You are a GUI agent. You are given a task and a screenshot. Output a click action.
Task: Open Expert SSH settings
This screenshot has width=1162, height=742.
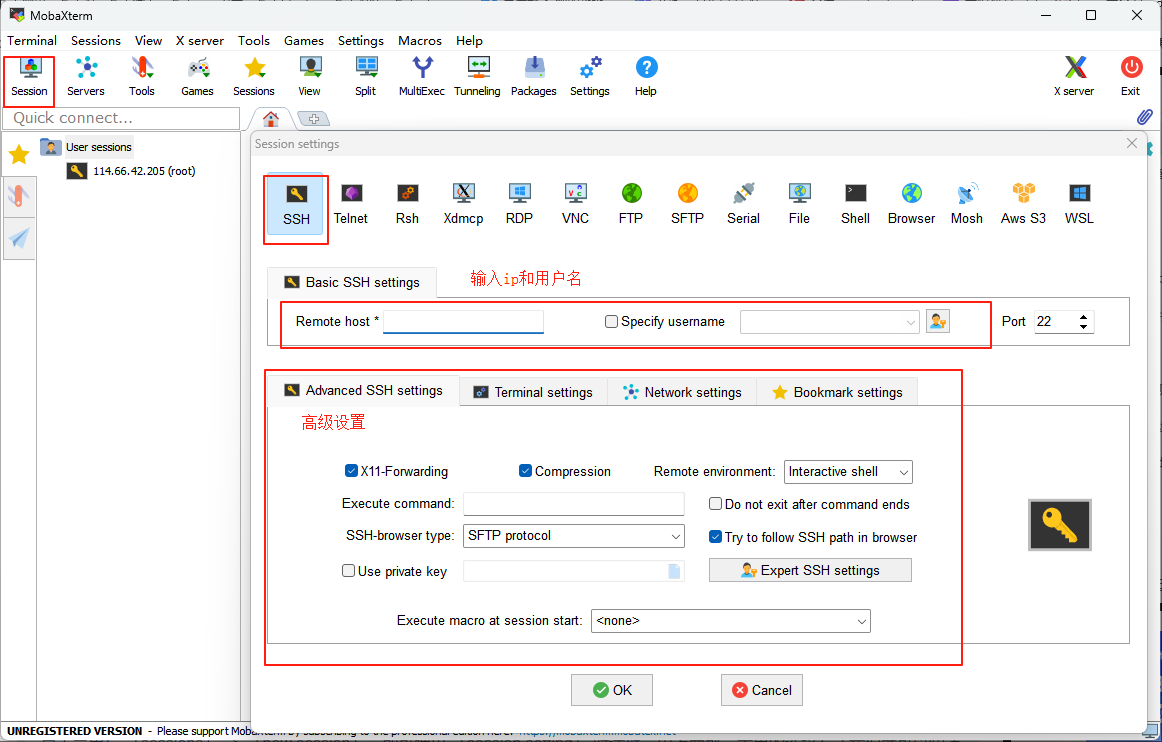pos(809,570)
